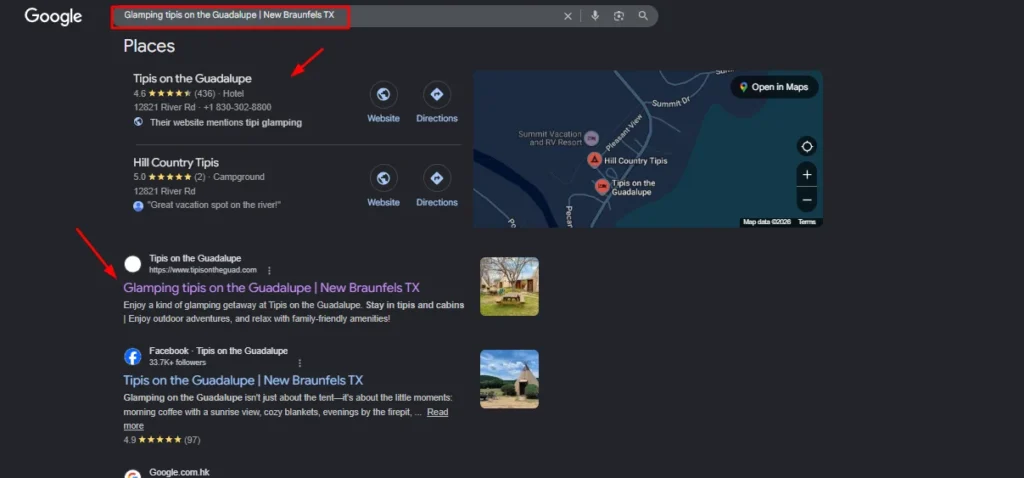Image resolution: width=1024 pixels, height=478 pixels.
Task: Open Website for Tipis on the Guadalupe place
Action: [383, 103]
